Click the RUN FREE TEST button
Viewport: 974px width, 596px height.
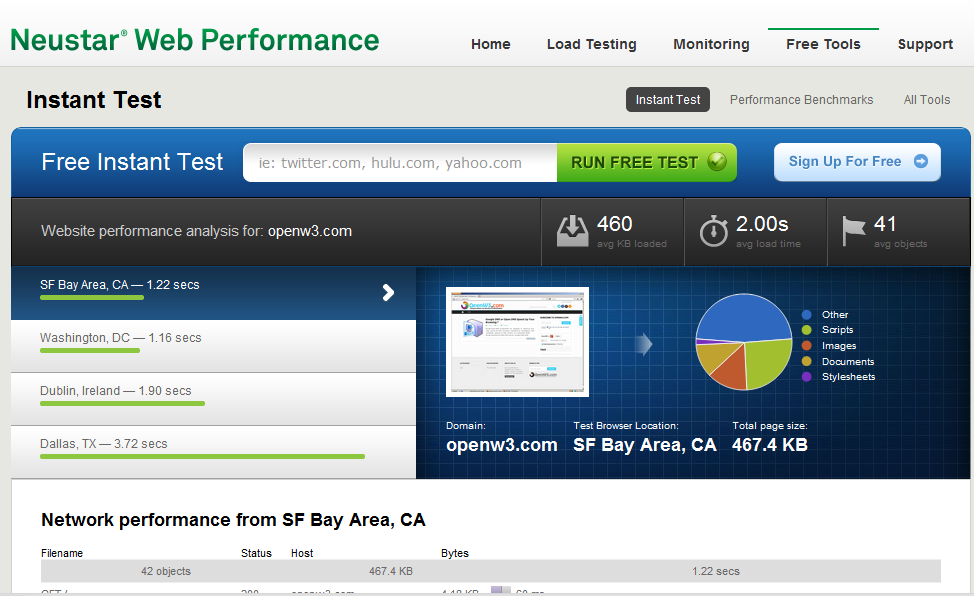[x=647, y=163]
